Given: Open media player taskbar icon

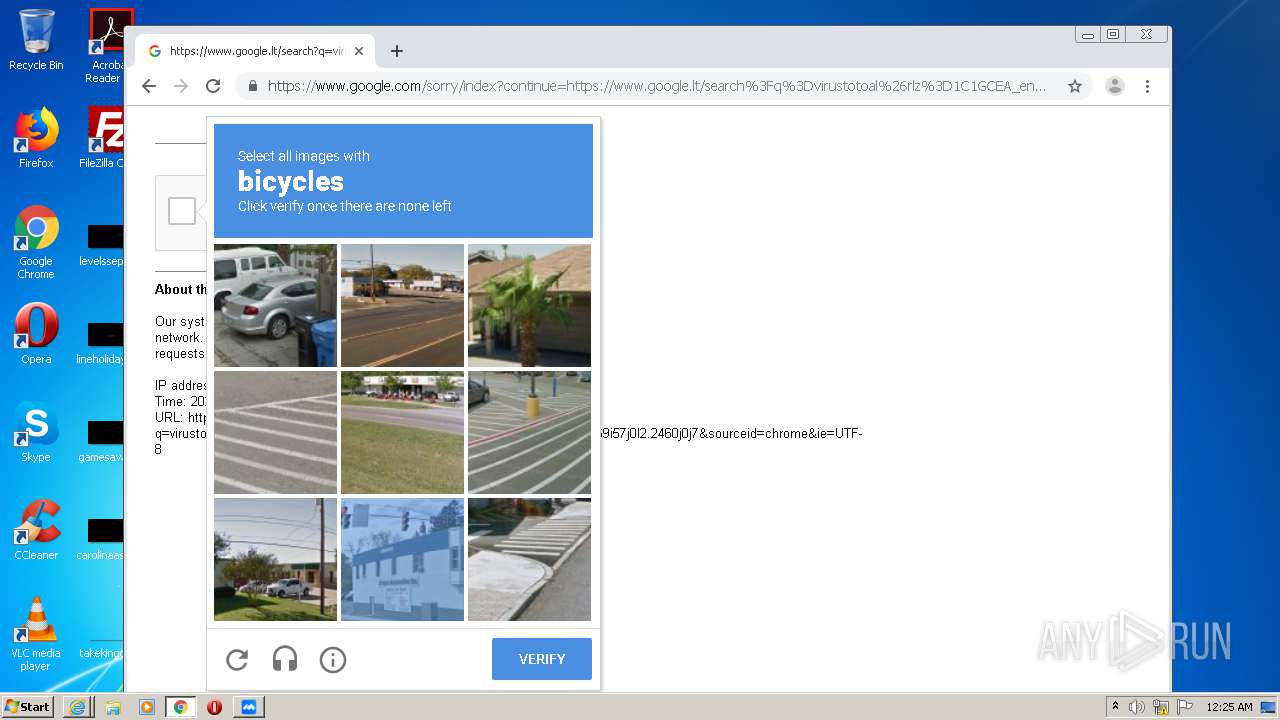Looking at the screenshot, I should 146,706.
